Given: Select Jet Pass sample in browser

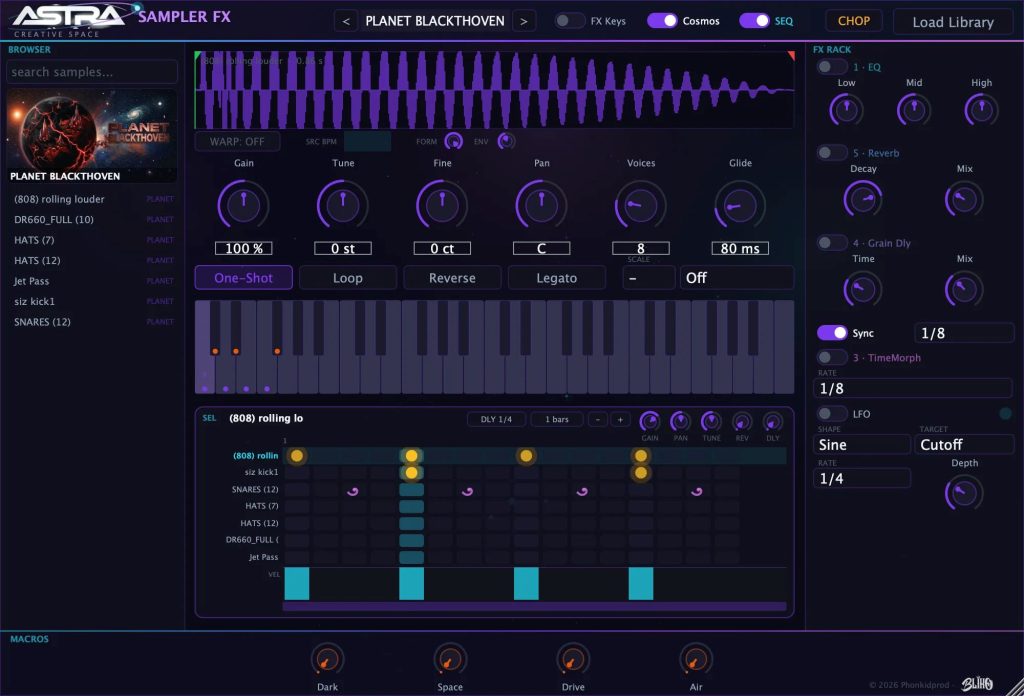Looking at the screenshot, I should (x=92, y=281).
